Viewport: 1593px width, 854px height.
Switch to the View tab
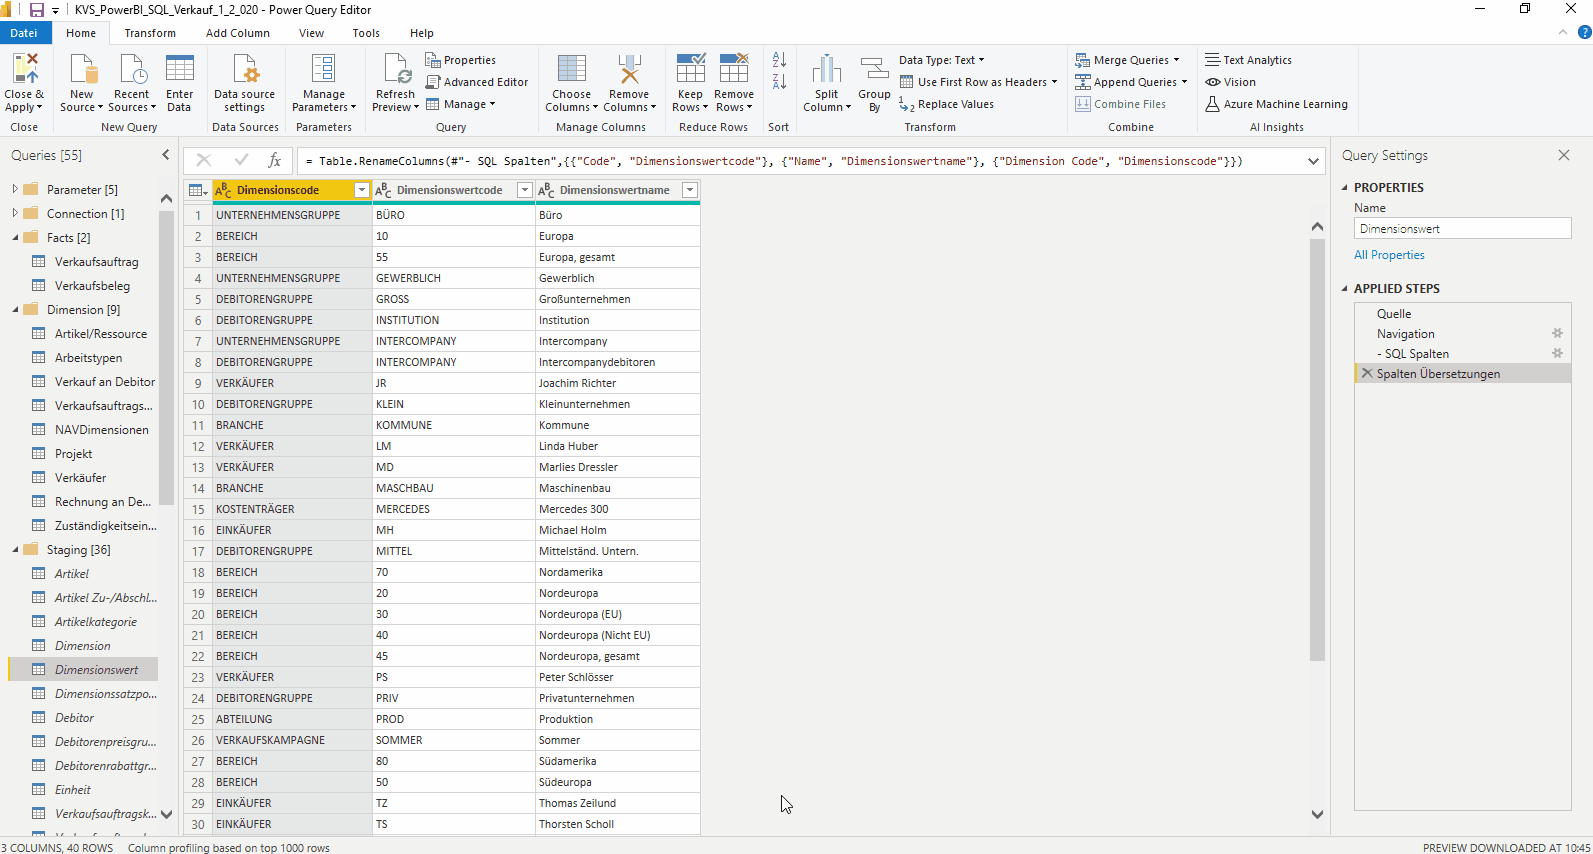[312, 33]
